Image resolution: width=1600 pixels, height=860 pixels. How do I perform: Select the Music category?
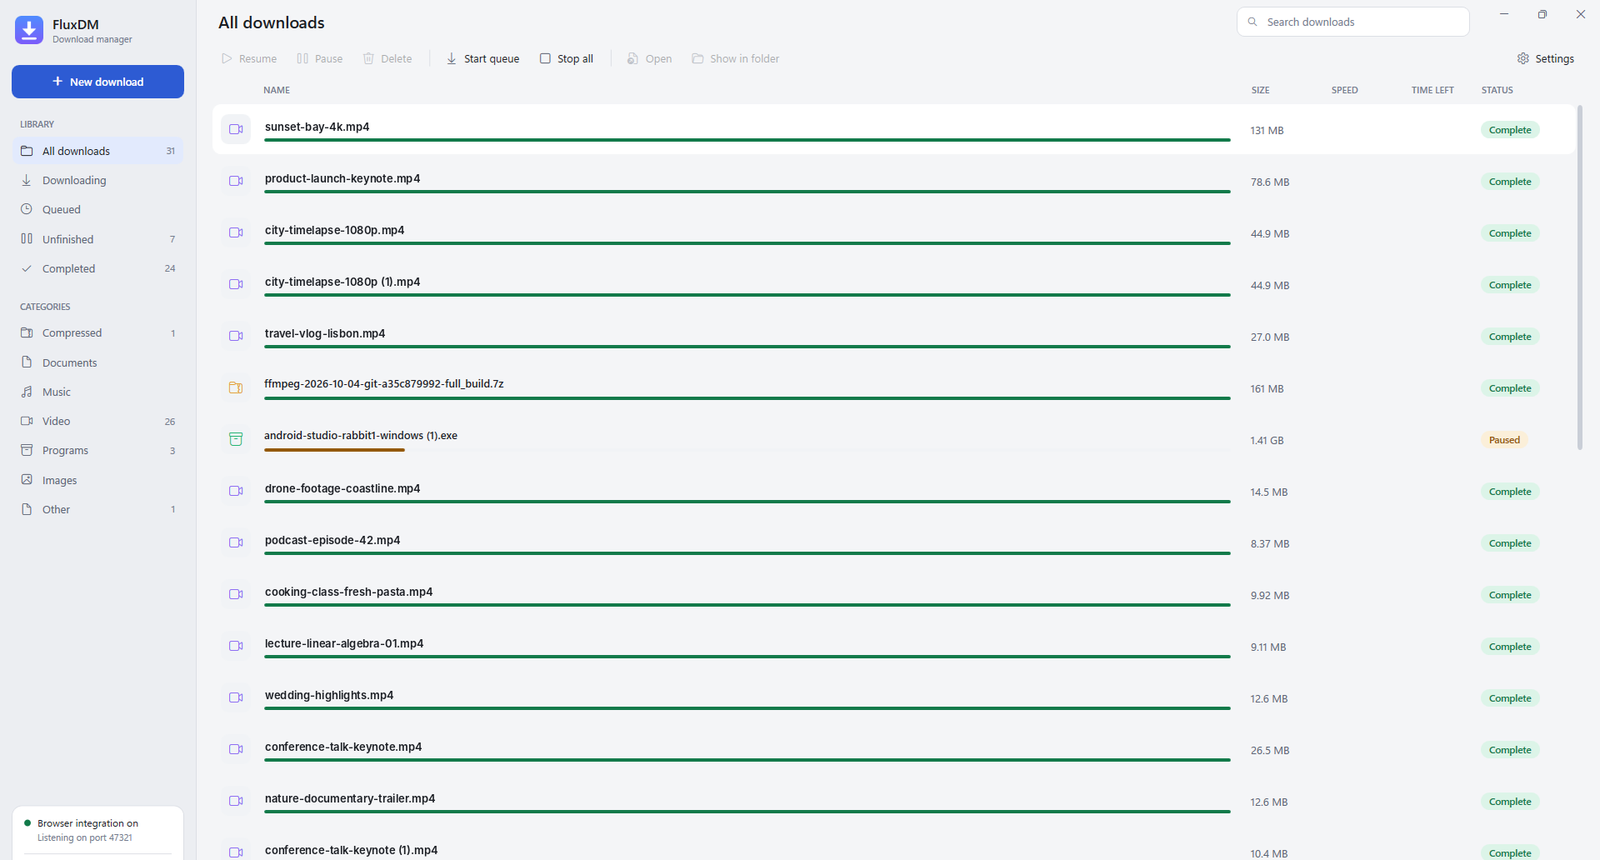(x=98, y=392)
